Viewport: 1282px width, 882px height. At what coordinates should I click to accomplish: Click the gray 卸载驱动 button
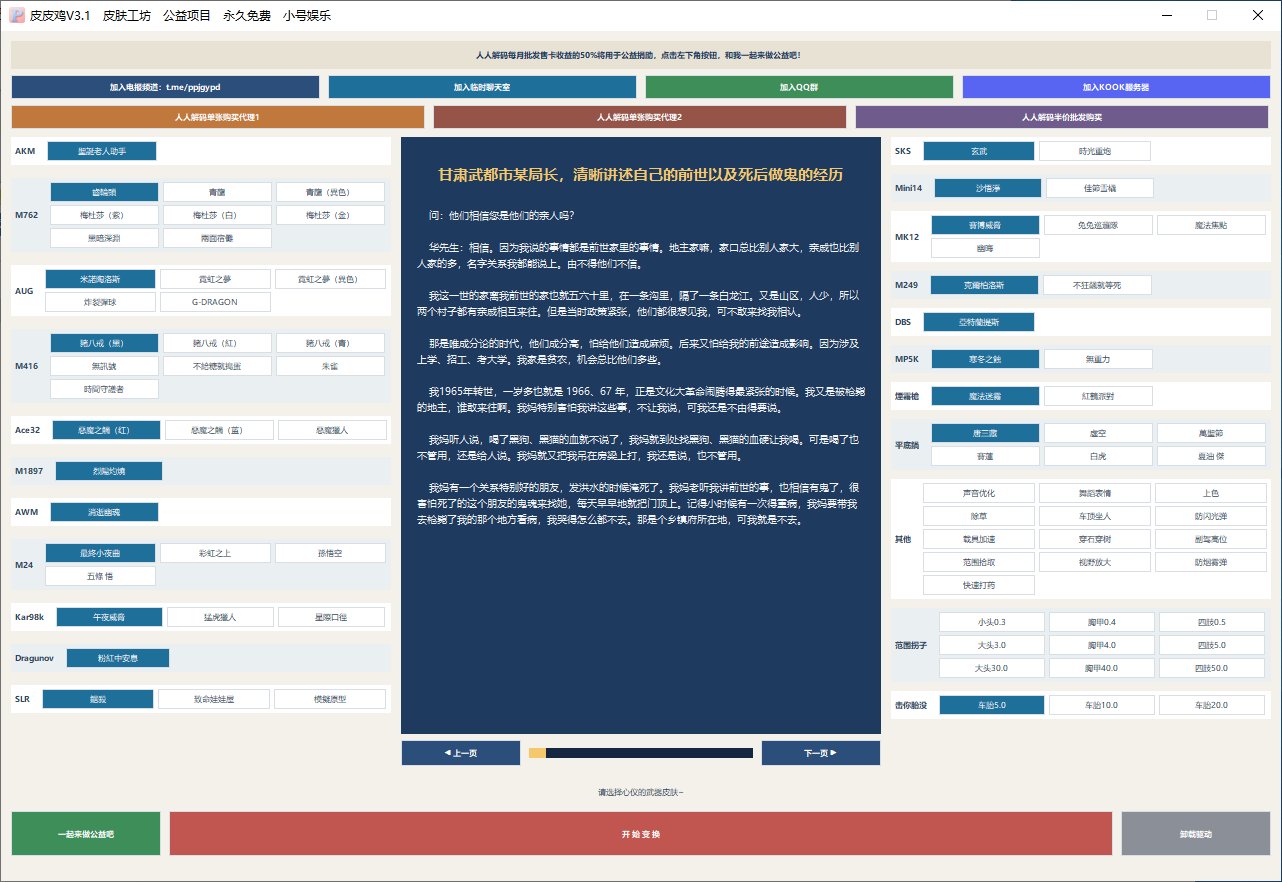click(x=1195, y=833)
